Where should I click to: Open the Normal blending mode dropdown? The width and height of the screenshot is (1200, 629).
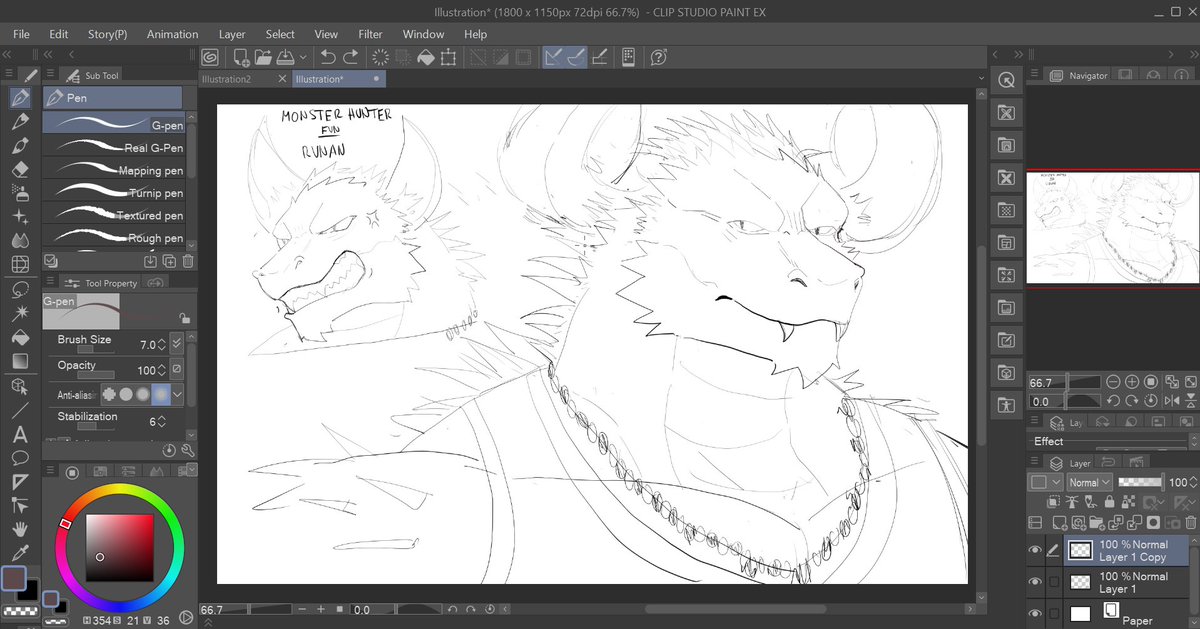(1089, 482)
